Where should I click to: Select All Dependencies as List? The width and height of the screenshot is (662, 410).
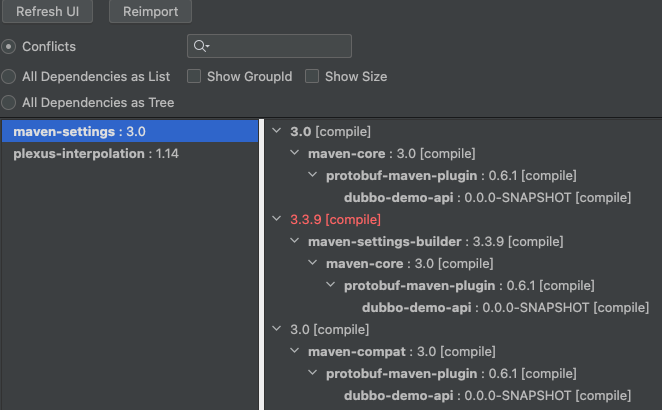coord(8,77)
